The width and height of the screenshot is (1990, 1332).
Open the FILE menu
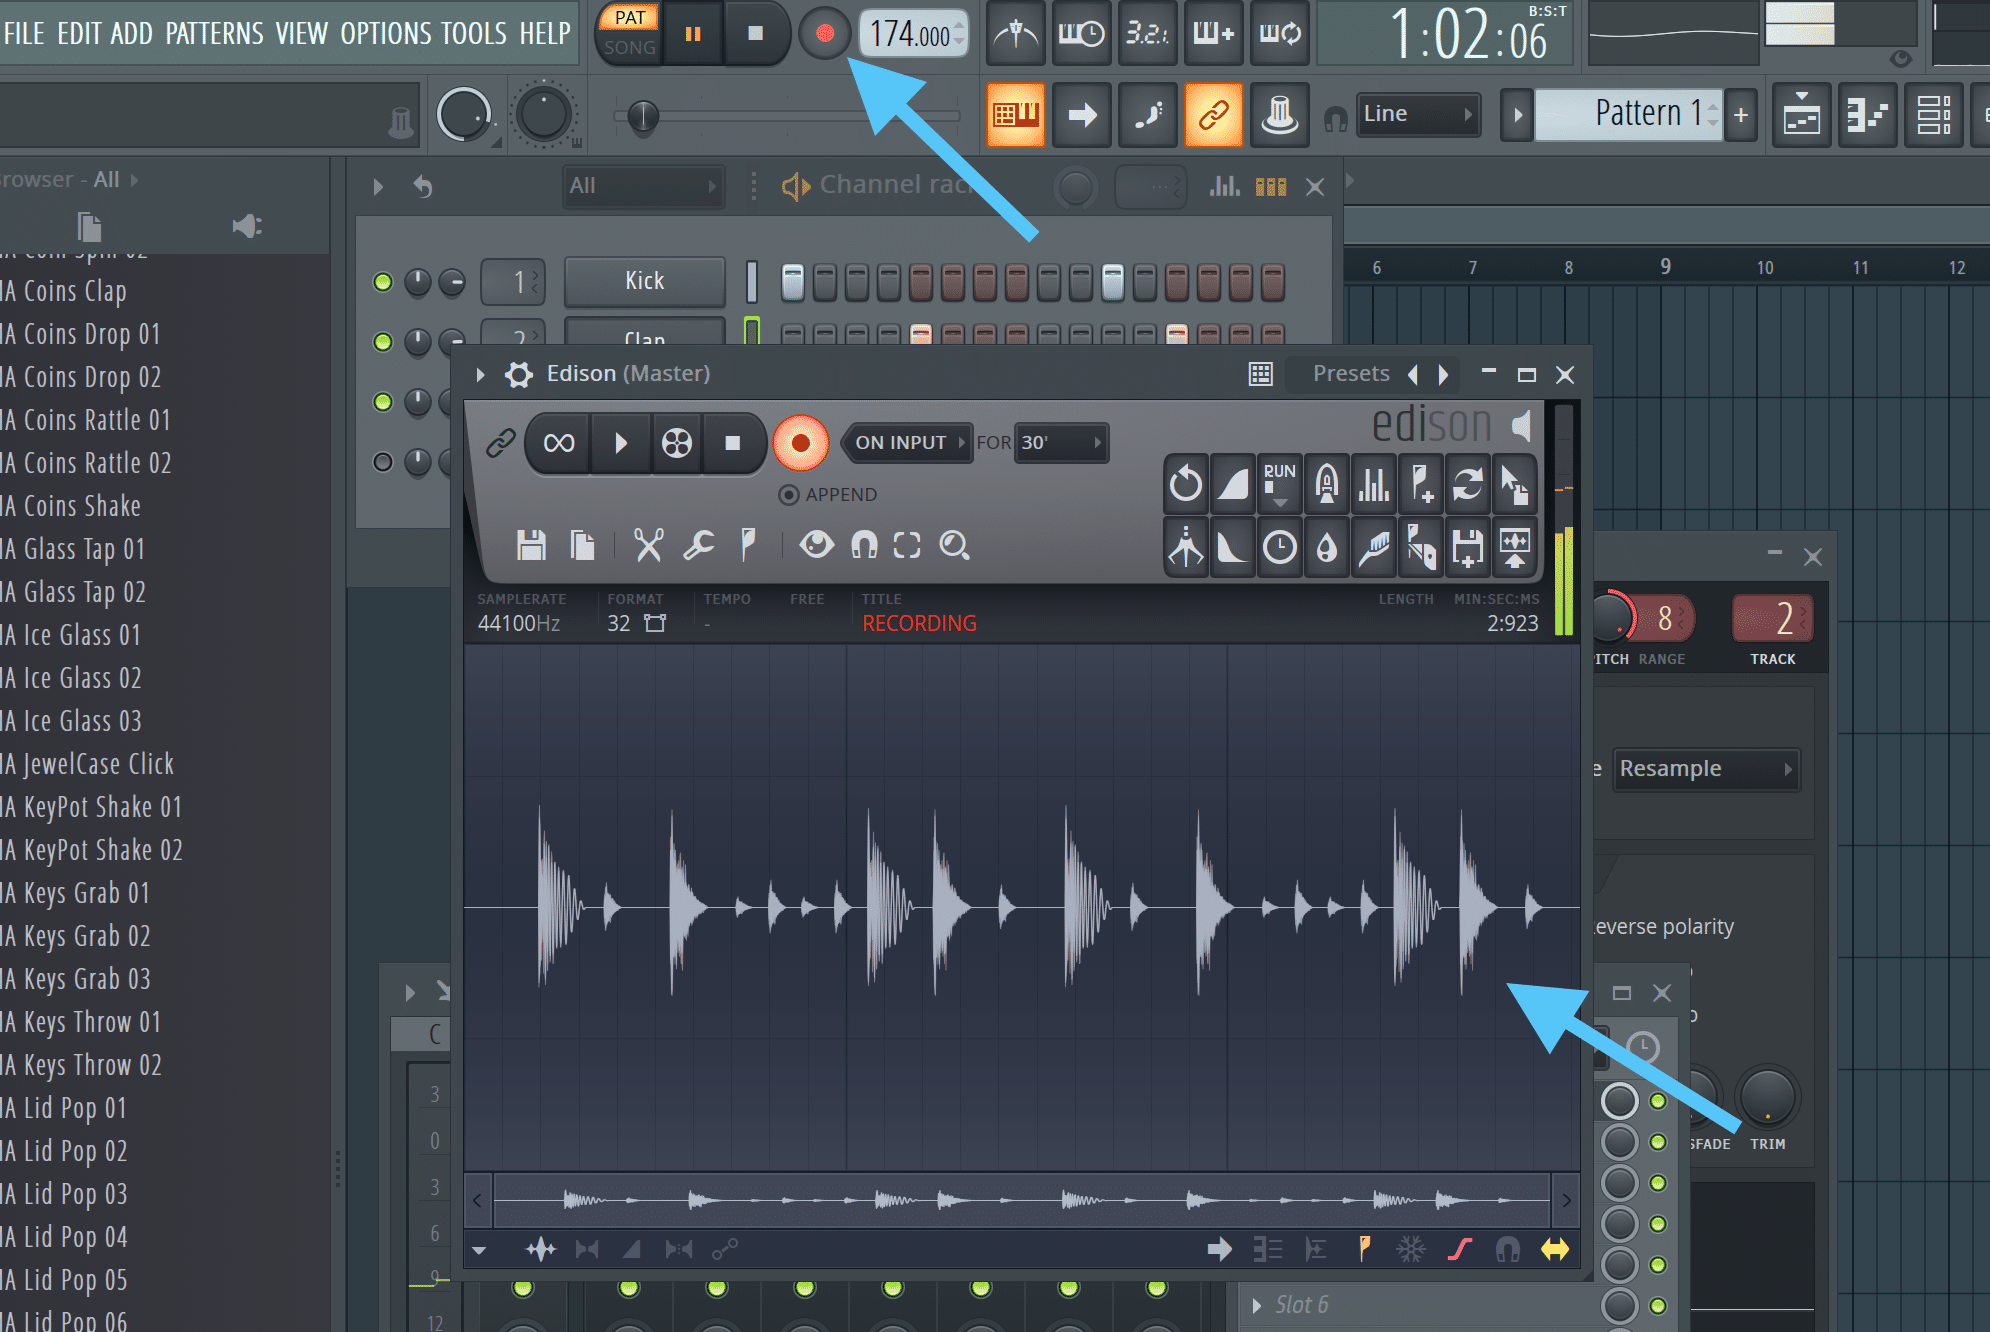pos(24,33)
